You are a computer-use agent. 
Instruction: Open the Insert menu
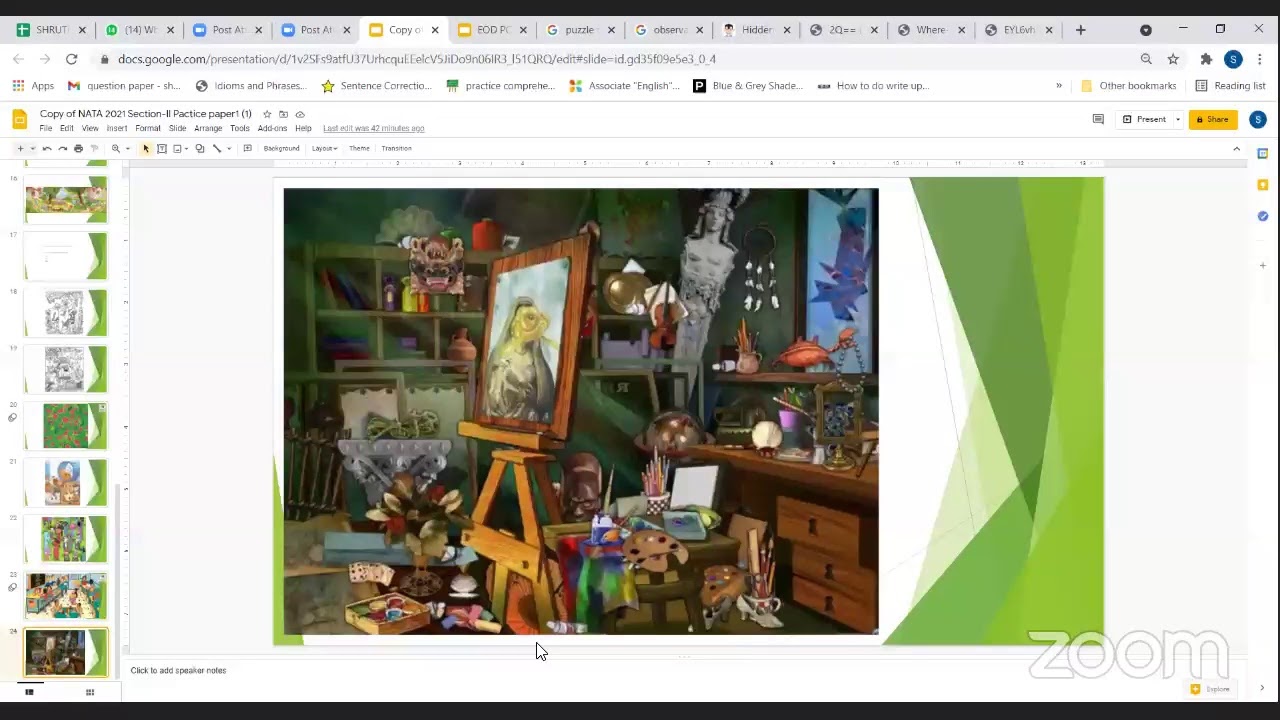coord(117,128)
